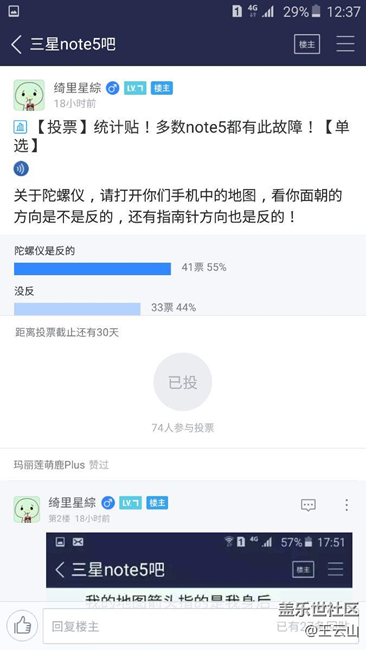The height and width of the screenshot is (650, 366).
Task: Tap the 已投 round vote button
Action: point(183,382)
